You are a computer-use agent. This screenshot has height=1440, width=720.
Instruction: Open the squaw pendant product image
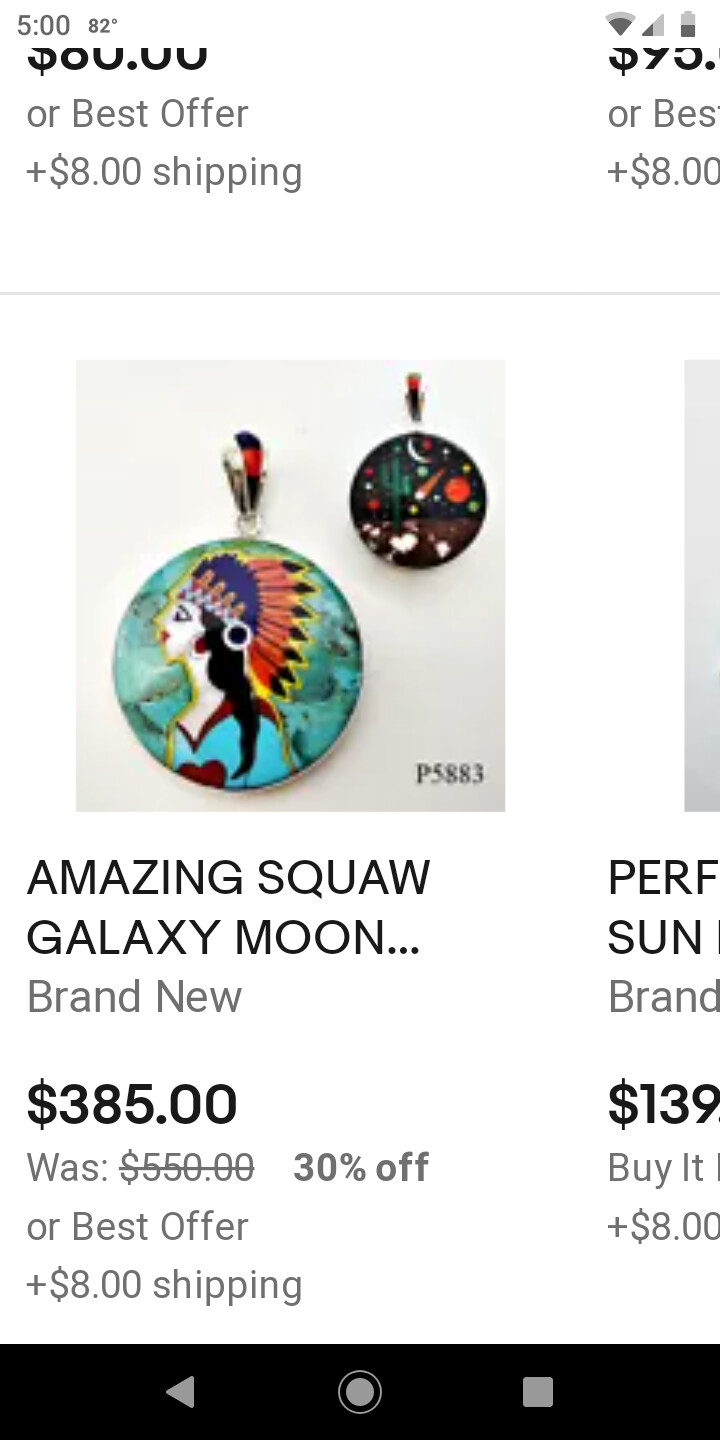(x=290, y=585)
